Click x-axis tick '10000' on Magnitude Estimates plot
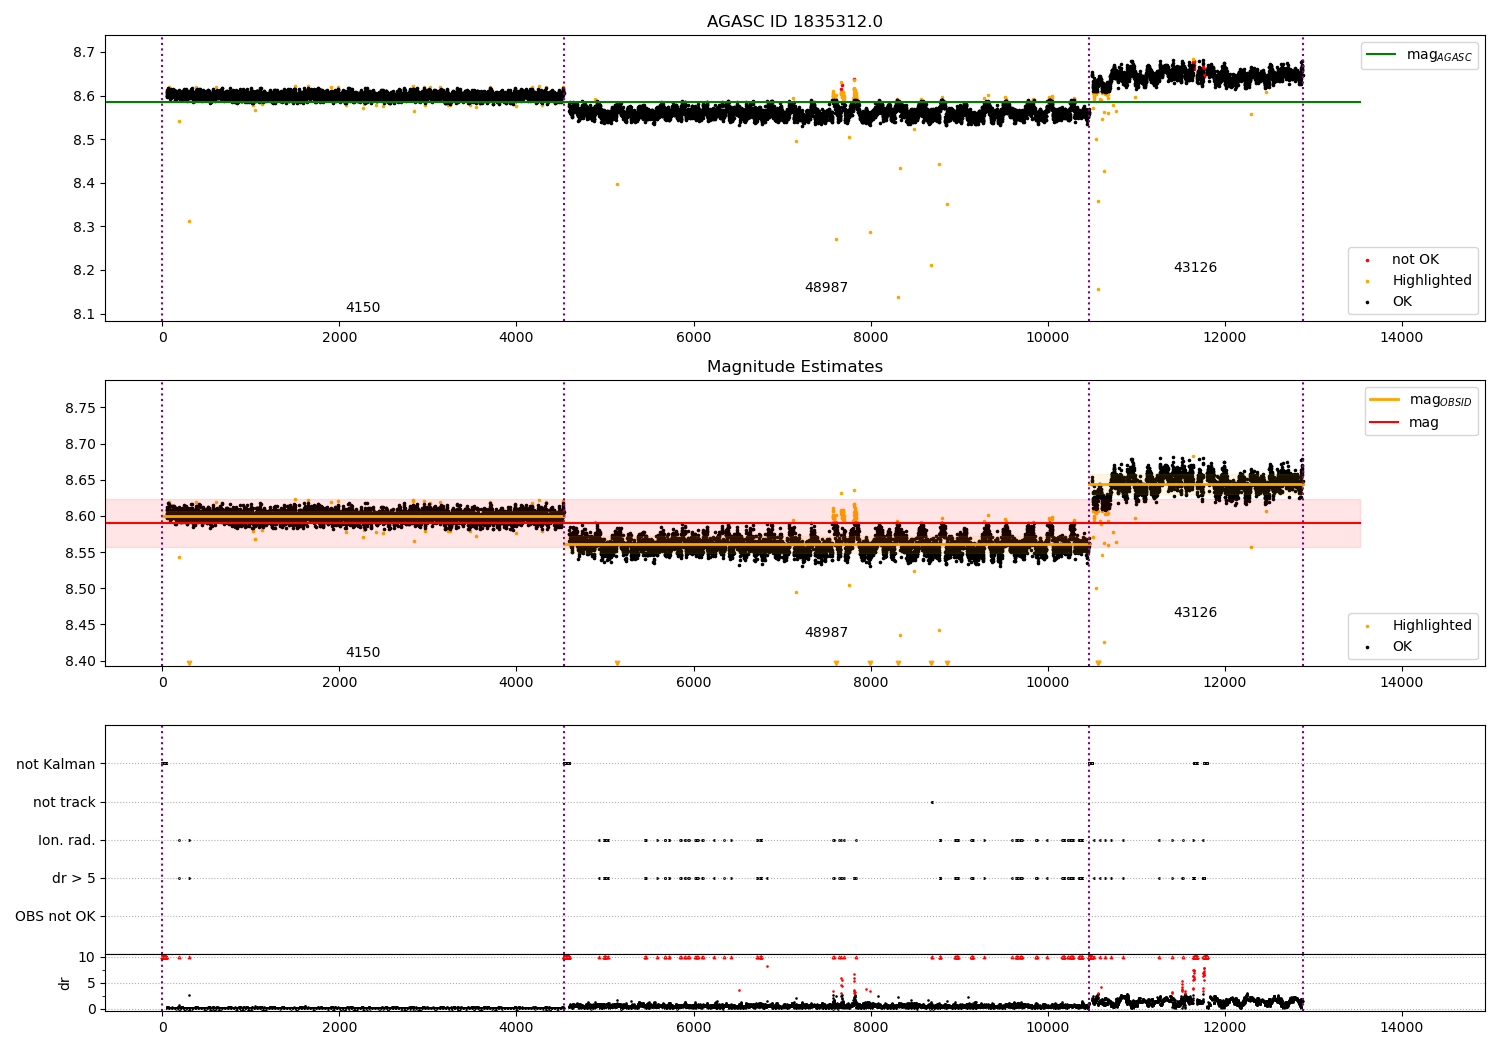1500x1050 pixels. click(1047, 683)
